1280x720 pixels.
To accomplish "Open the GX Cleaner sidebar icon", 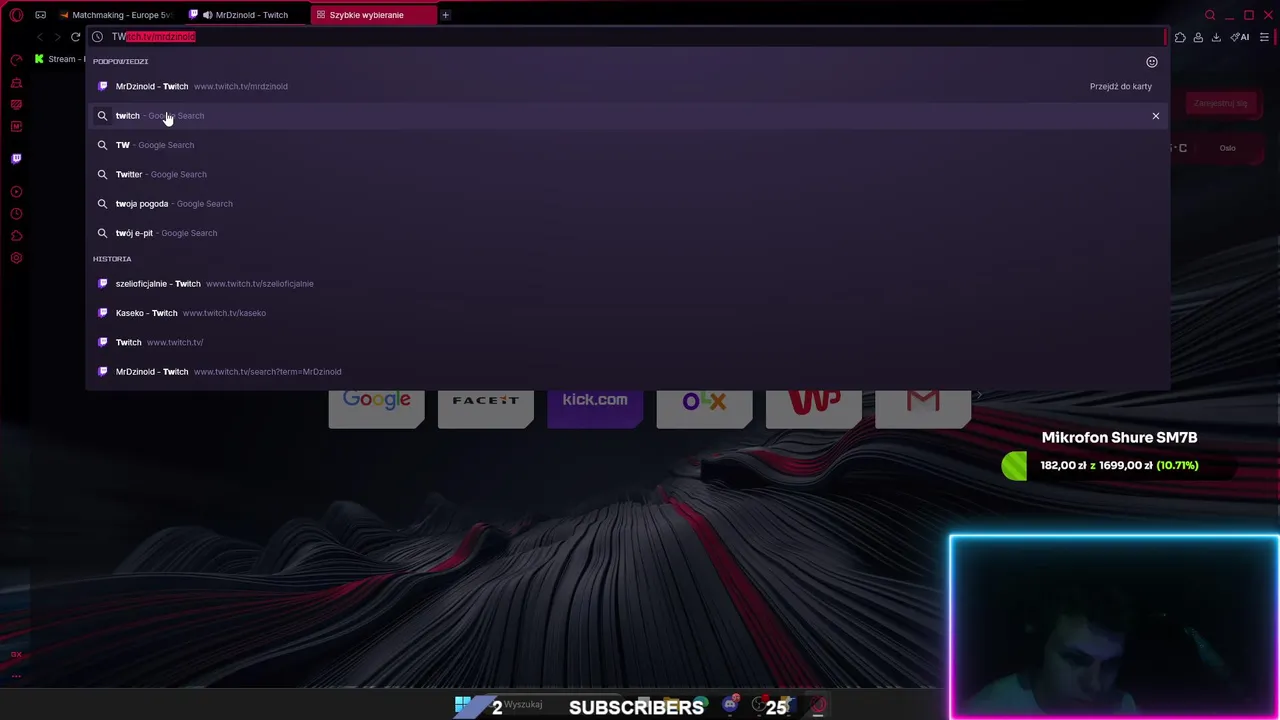I will (16, 82).
